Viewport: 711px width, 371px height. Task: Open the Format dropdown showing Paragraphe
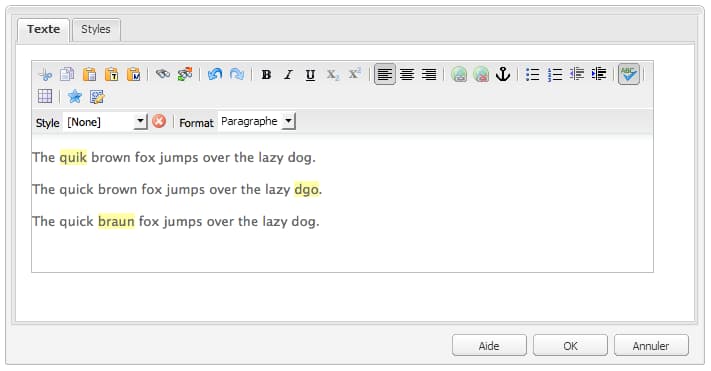(x=257, y=121)
